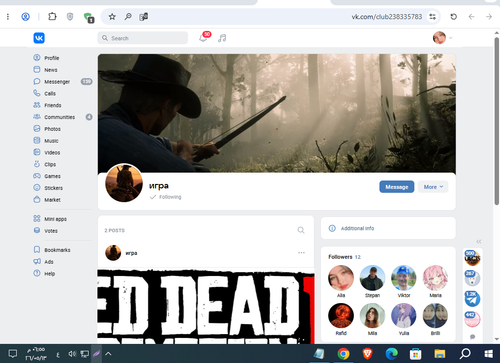
Task: Open Microsoft Edge from the taskbar
Action: click(x=392, y=354)
